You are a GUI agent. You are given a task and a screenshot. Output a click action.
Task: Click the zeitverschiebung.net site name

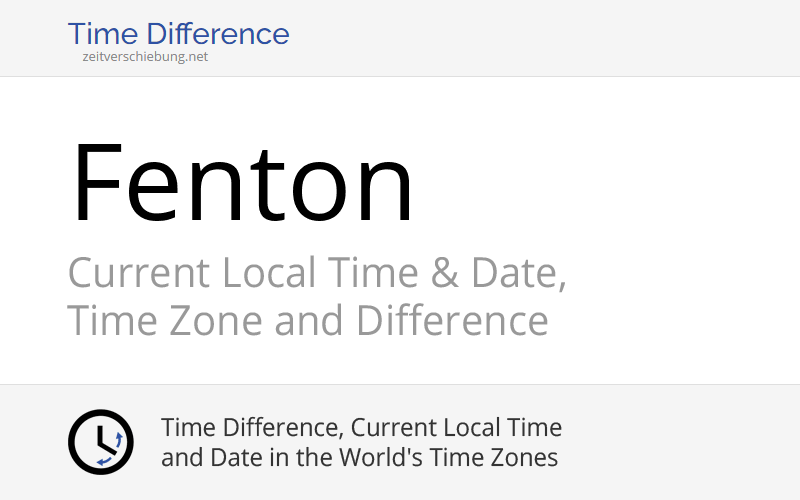point(145,57)
